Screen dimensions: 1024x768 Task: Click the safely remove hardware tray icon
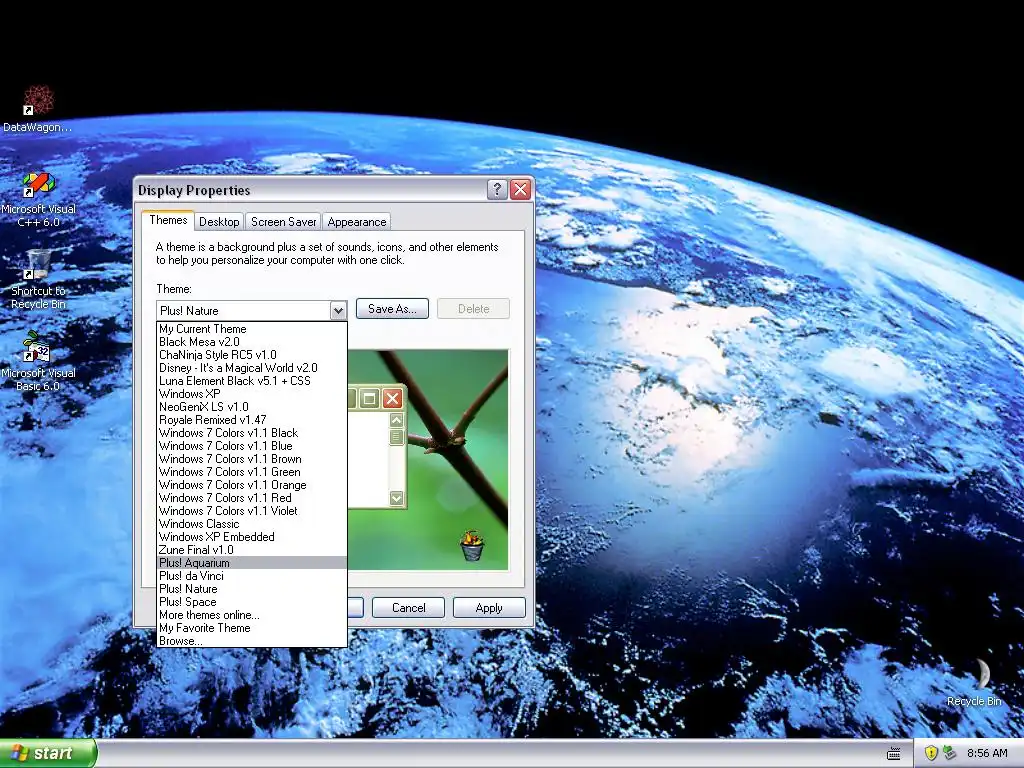(x=950, y=754)
